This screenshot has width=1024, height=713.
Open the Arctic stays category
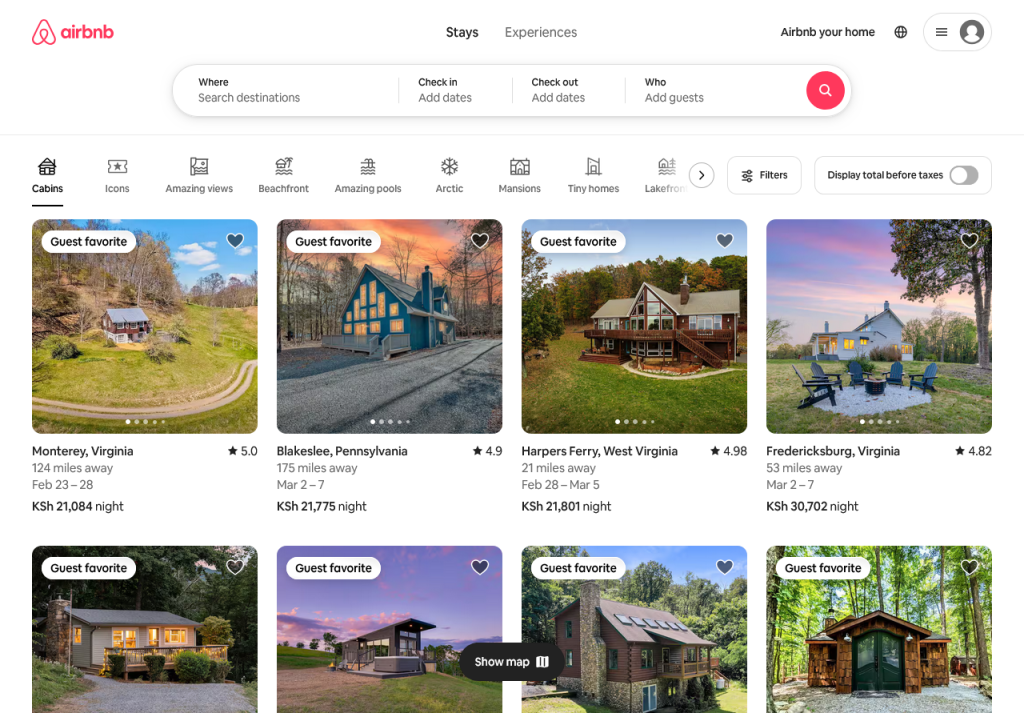(x=449, y=174)
